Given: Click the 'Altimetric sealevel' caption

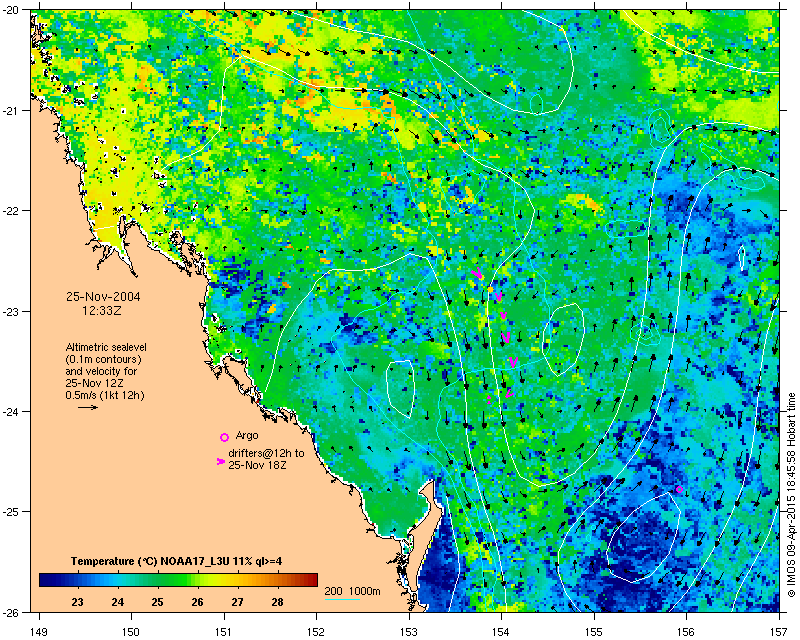Looking at the screenshot, I should [106, 347].
